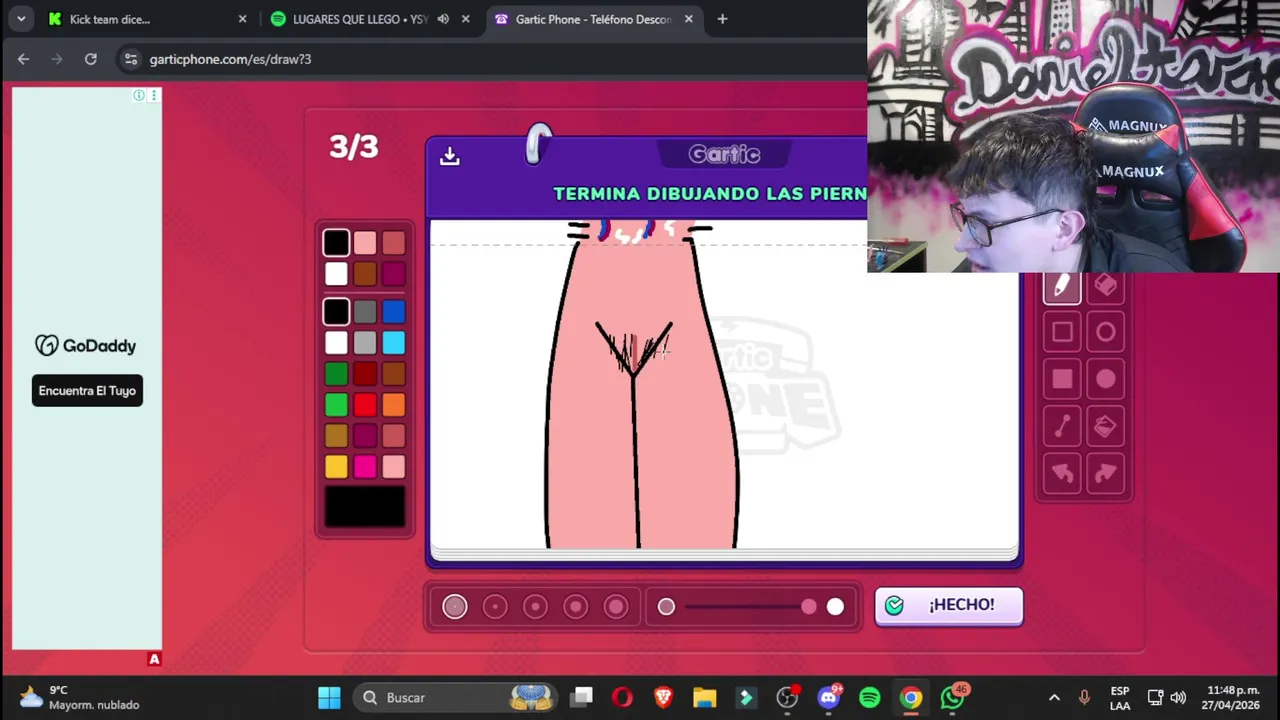Select the smallest brush size
This screenshot has width=1280, height=720.
[455, 606]
